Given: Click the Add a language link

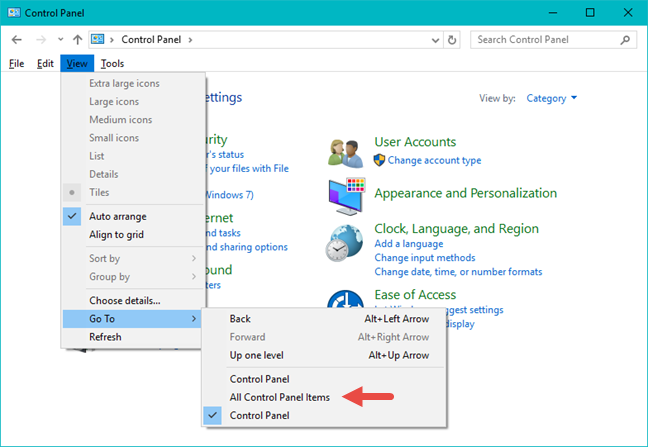Looking at the screenshot, I should 410,244.
